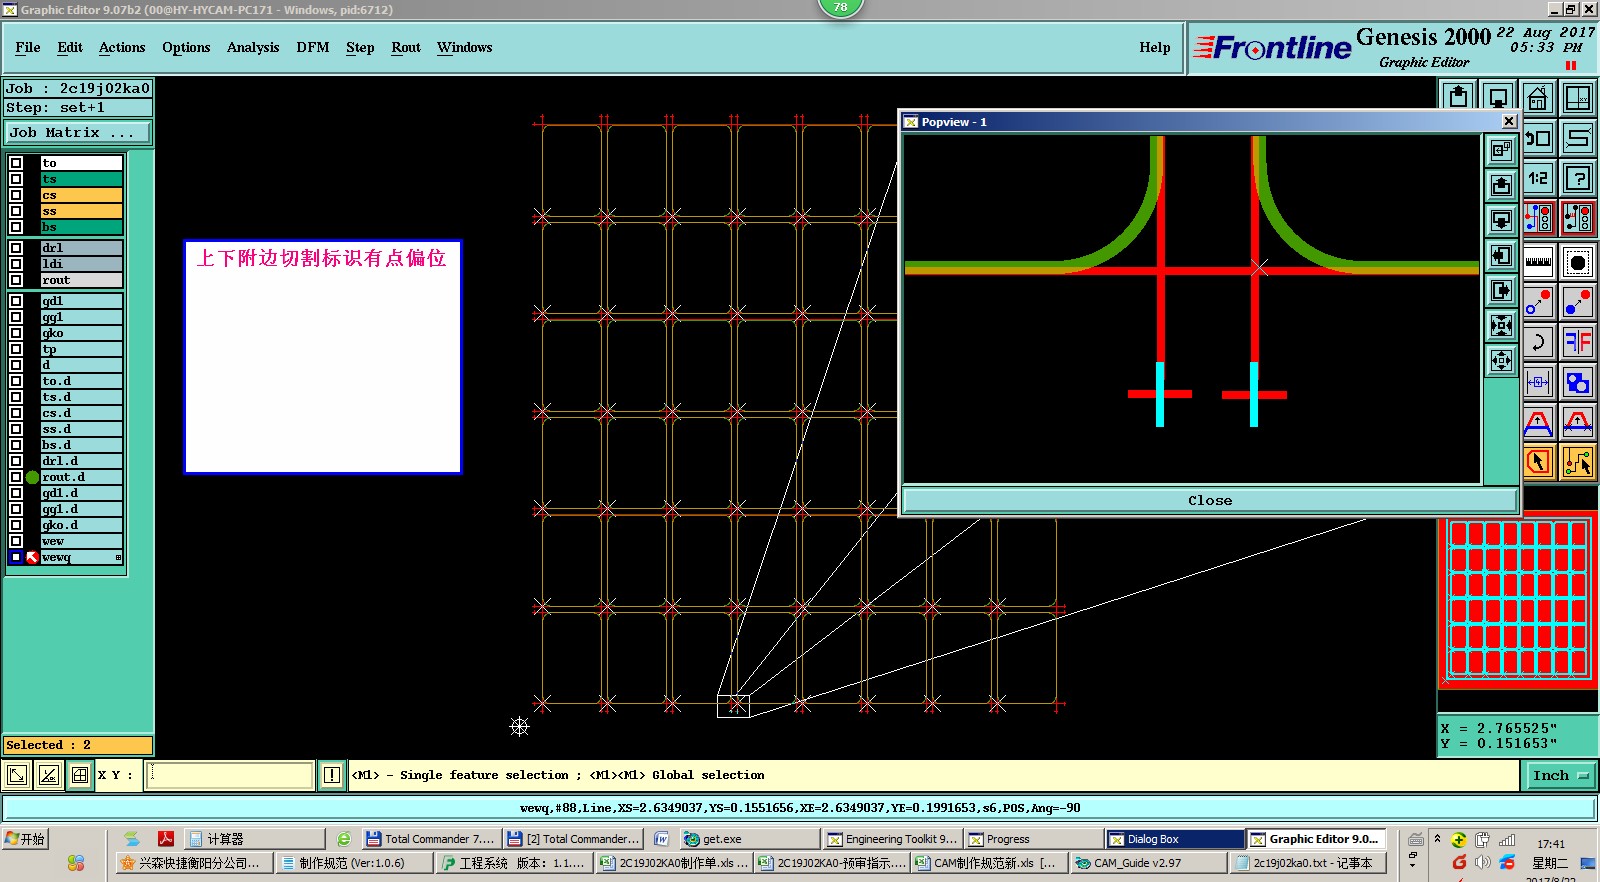1600x882 pixels.
Task: Click Popview zoom-out expand arrows icon
Action: click(x=1501, y=360)
